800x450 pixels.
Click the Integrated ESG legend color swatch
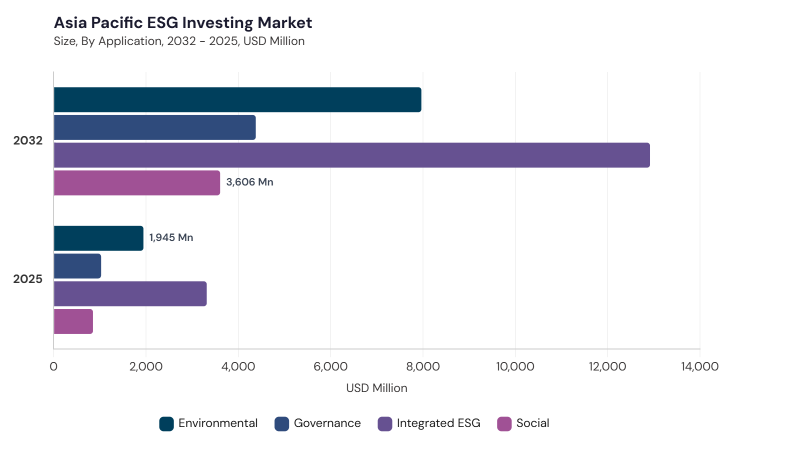point(385,423)
